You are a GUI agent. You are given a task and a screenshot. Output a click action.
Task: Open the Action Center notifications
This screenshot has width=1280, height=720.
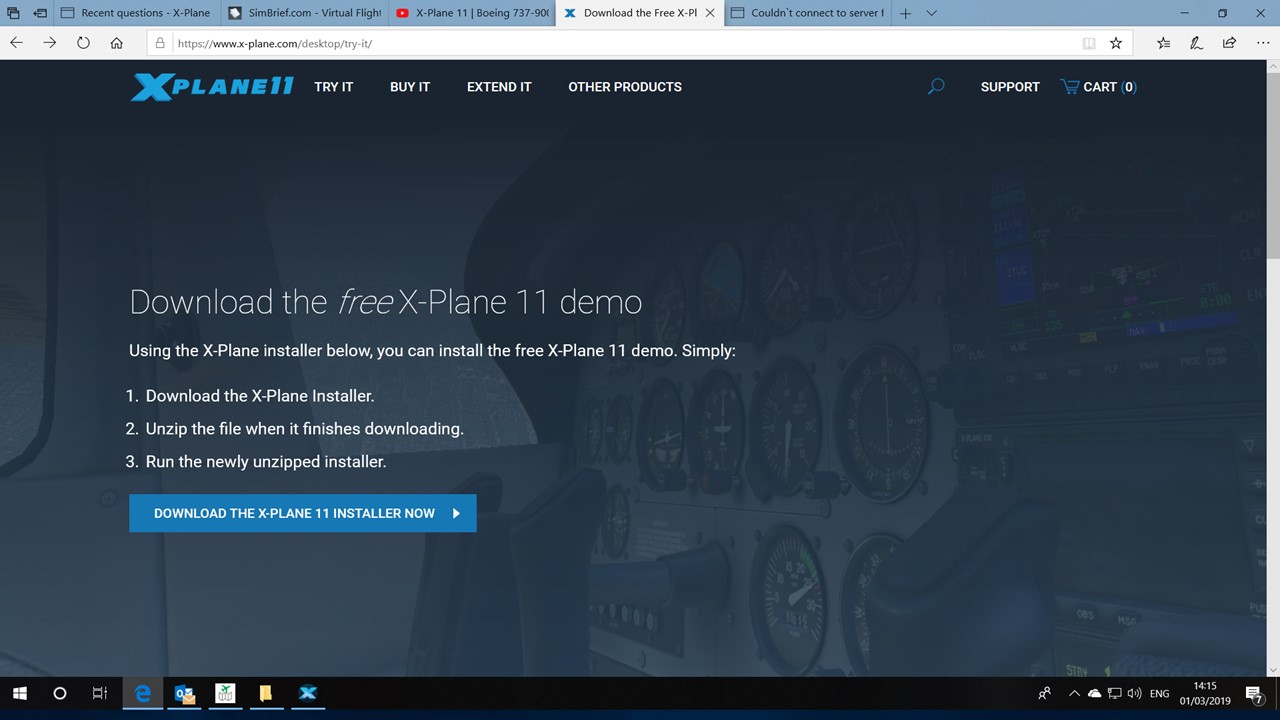click(1254, 693)
